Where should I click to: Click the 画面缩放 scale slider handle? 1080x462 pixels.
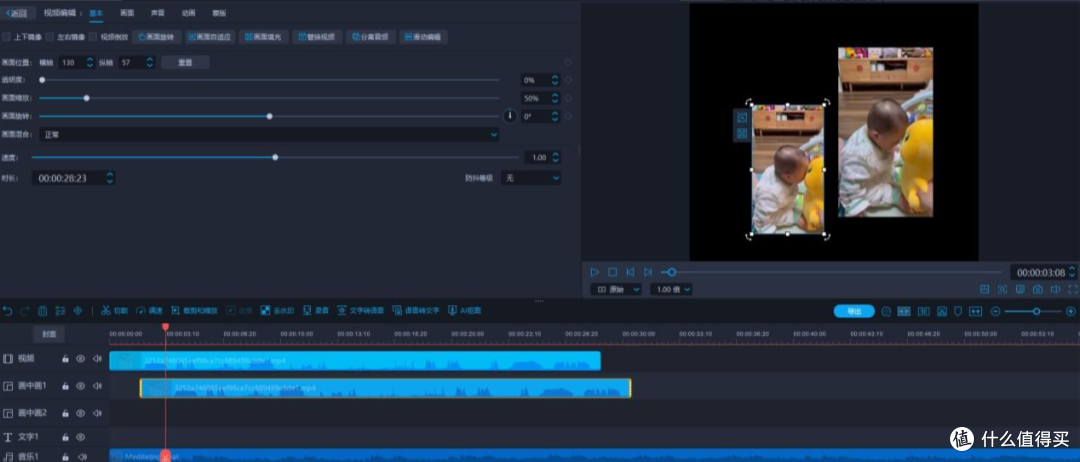(x=86, y=98)
